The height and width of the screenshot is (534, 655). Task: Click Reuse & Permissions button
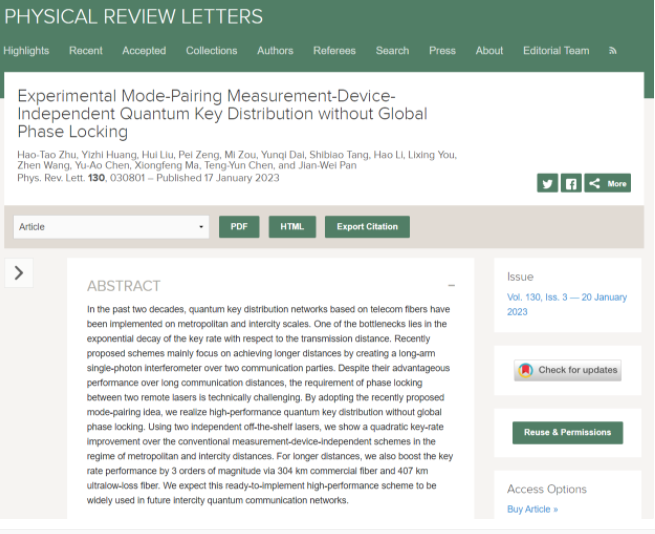(567, 433)
